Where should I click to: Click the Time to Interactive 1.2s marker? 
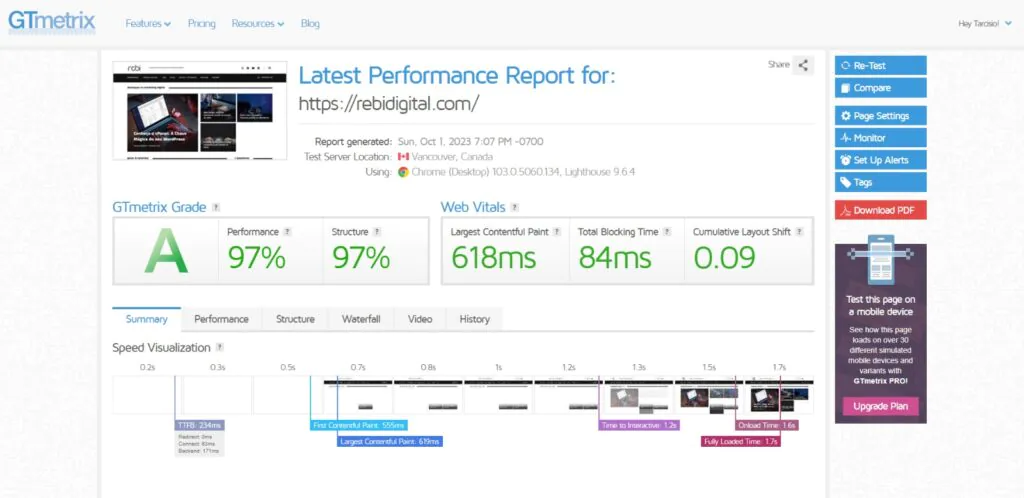(639, 425)
